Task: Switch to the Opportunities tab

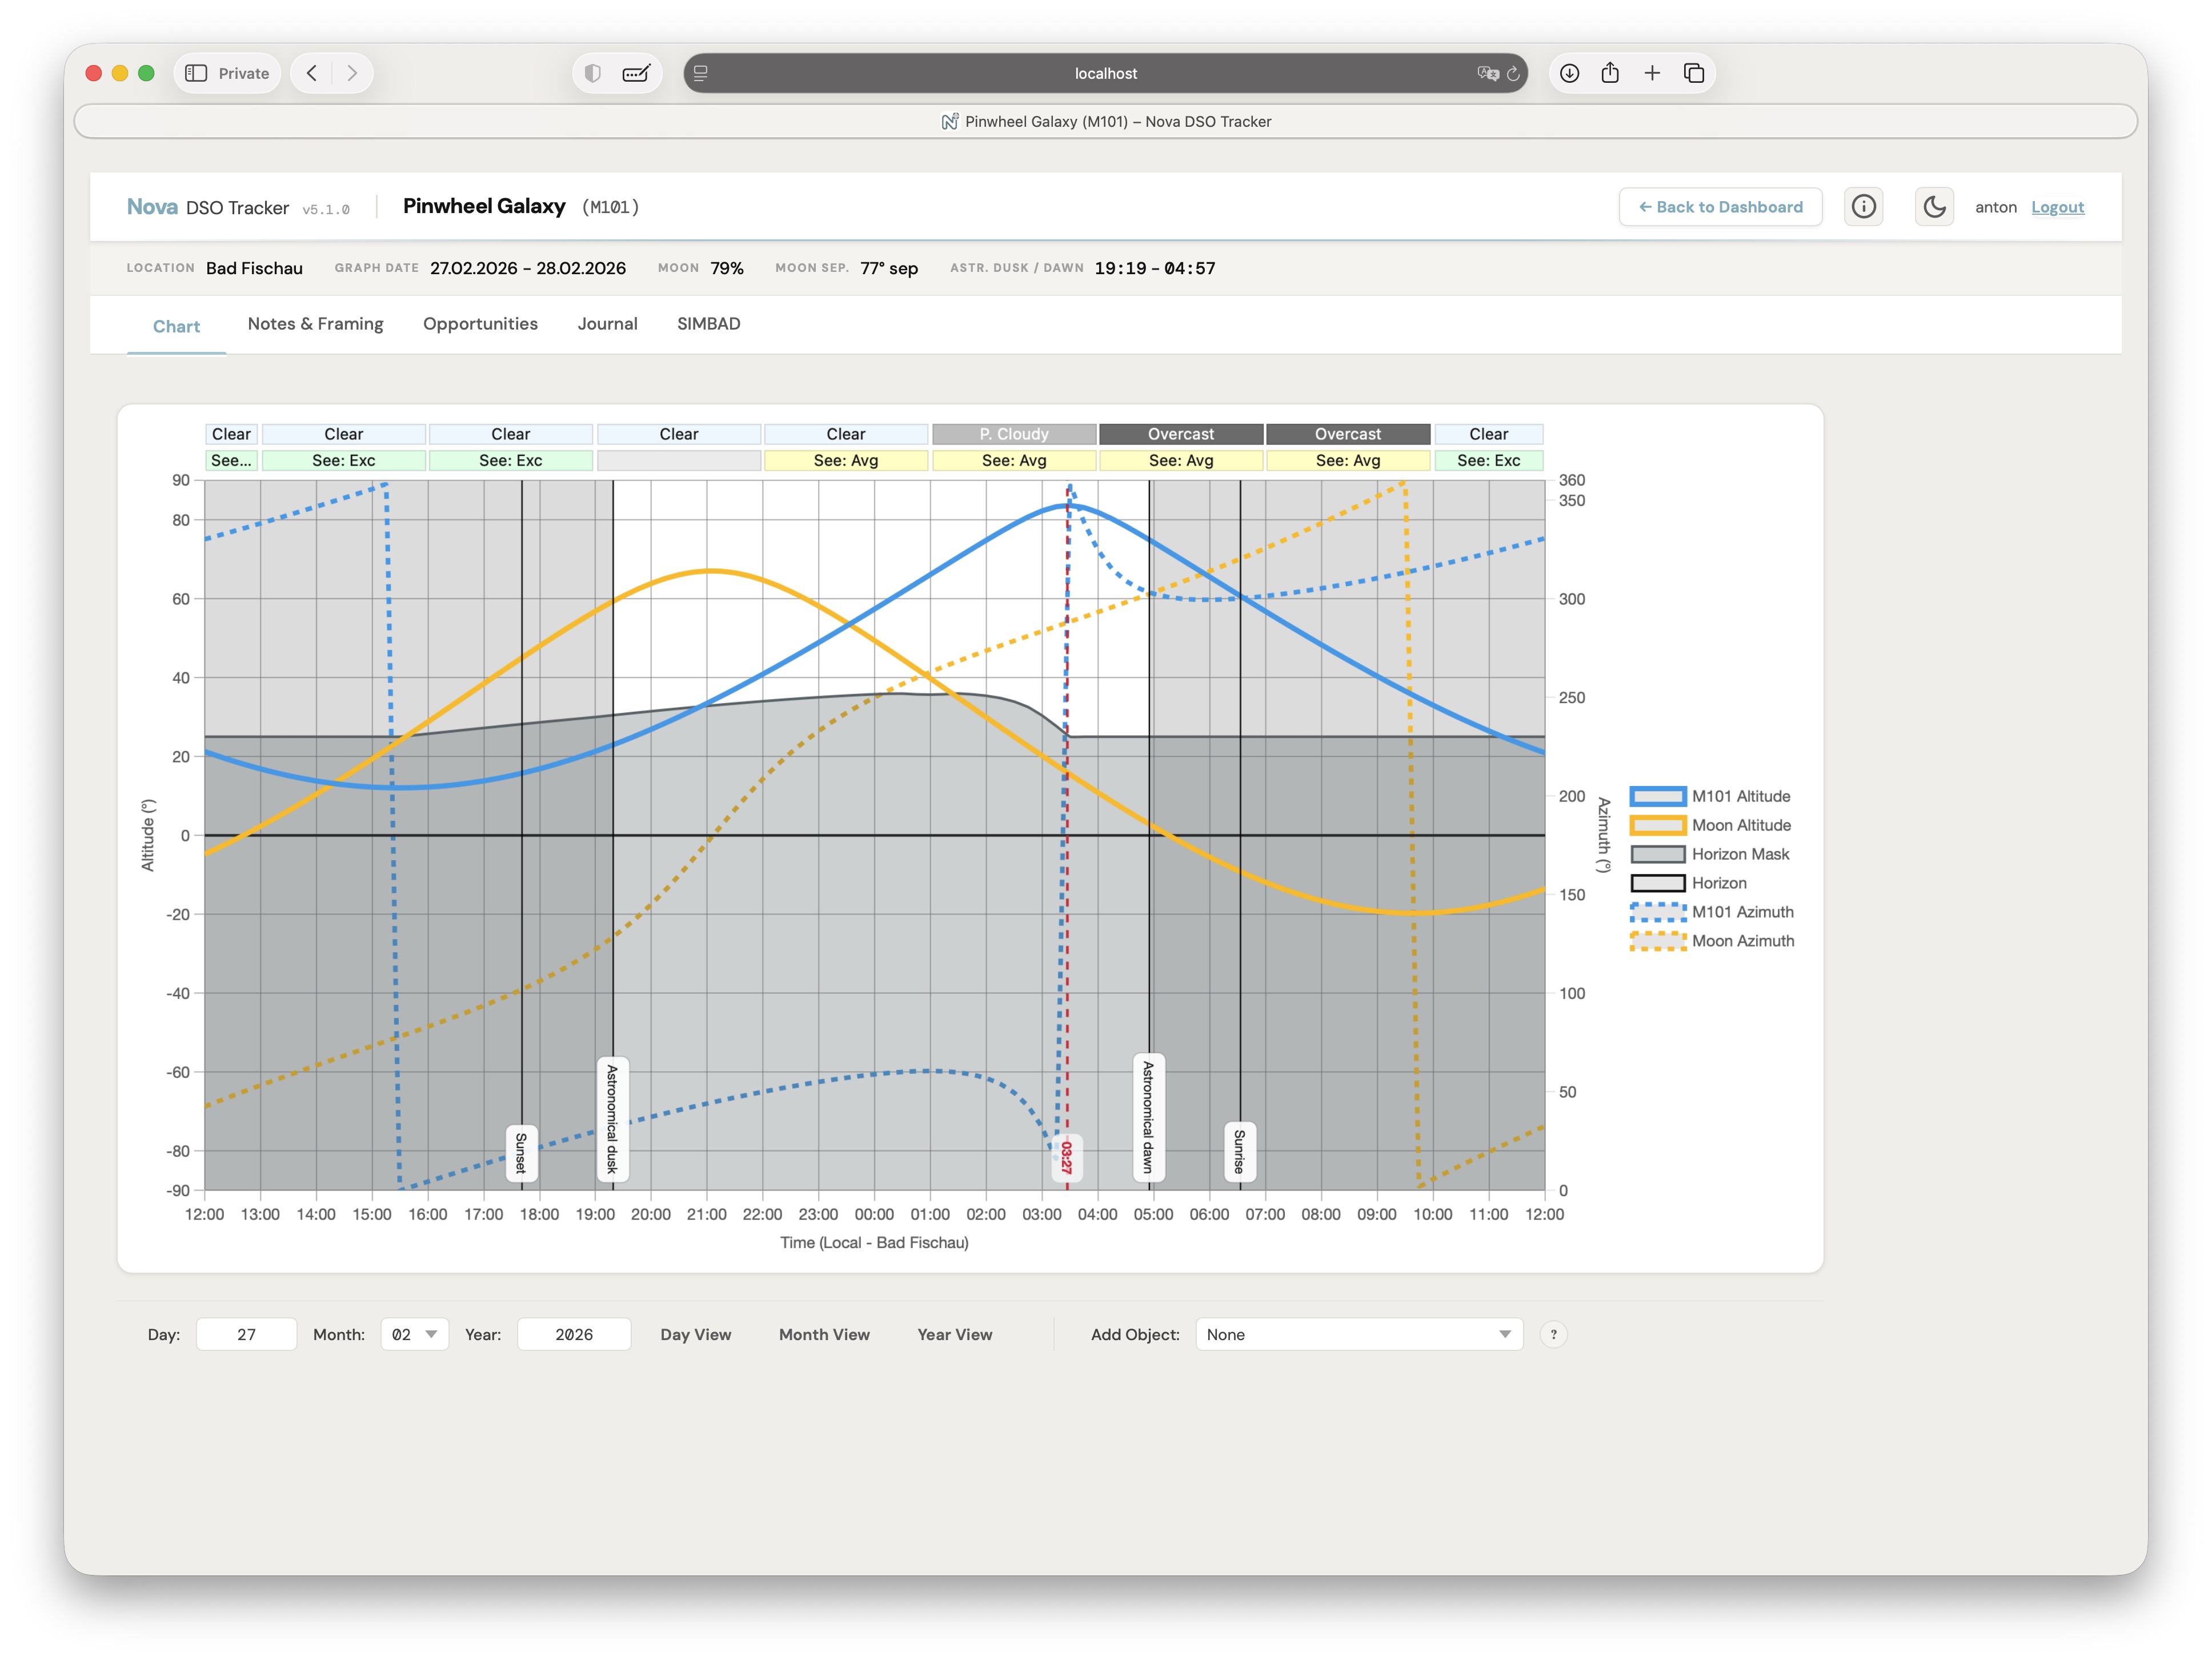Action: (480, 324)
